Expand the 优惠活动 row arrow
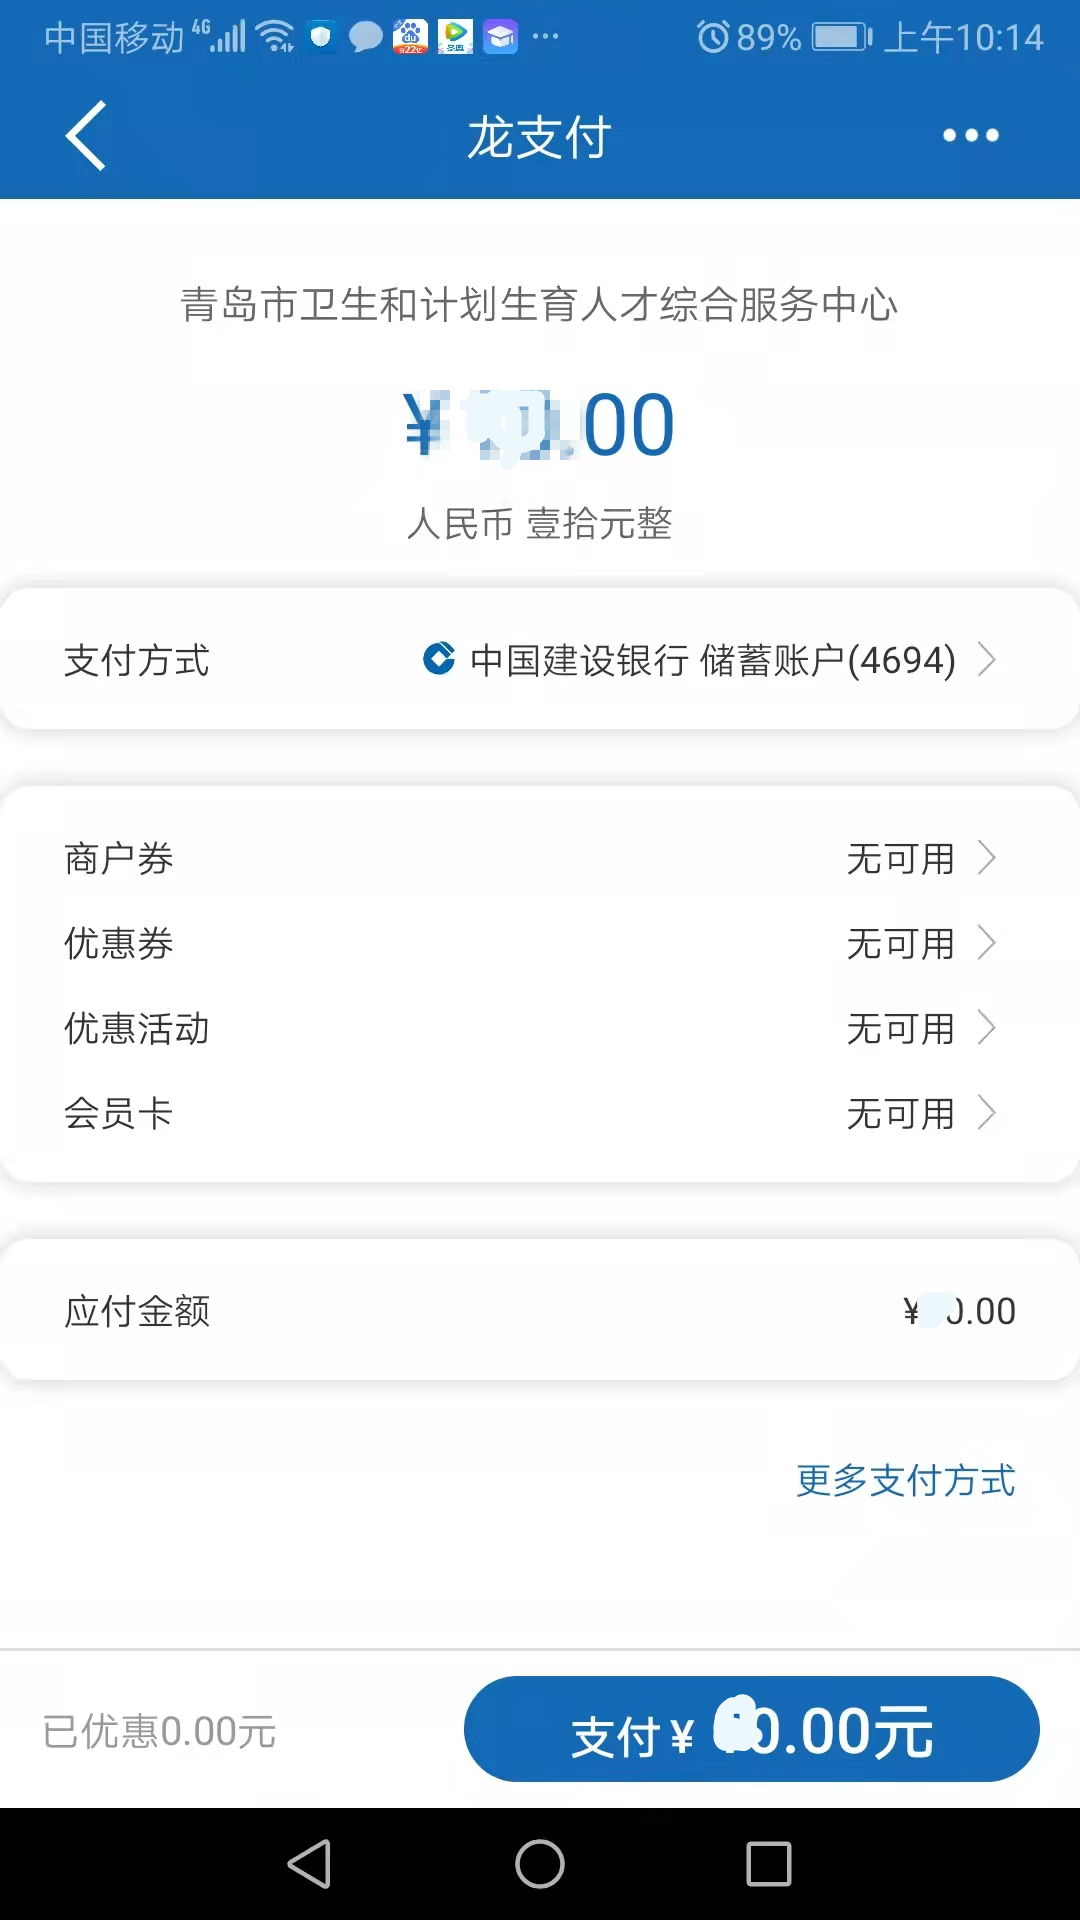 pyautogui.click(x=987, y=1028)
